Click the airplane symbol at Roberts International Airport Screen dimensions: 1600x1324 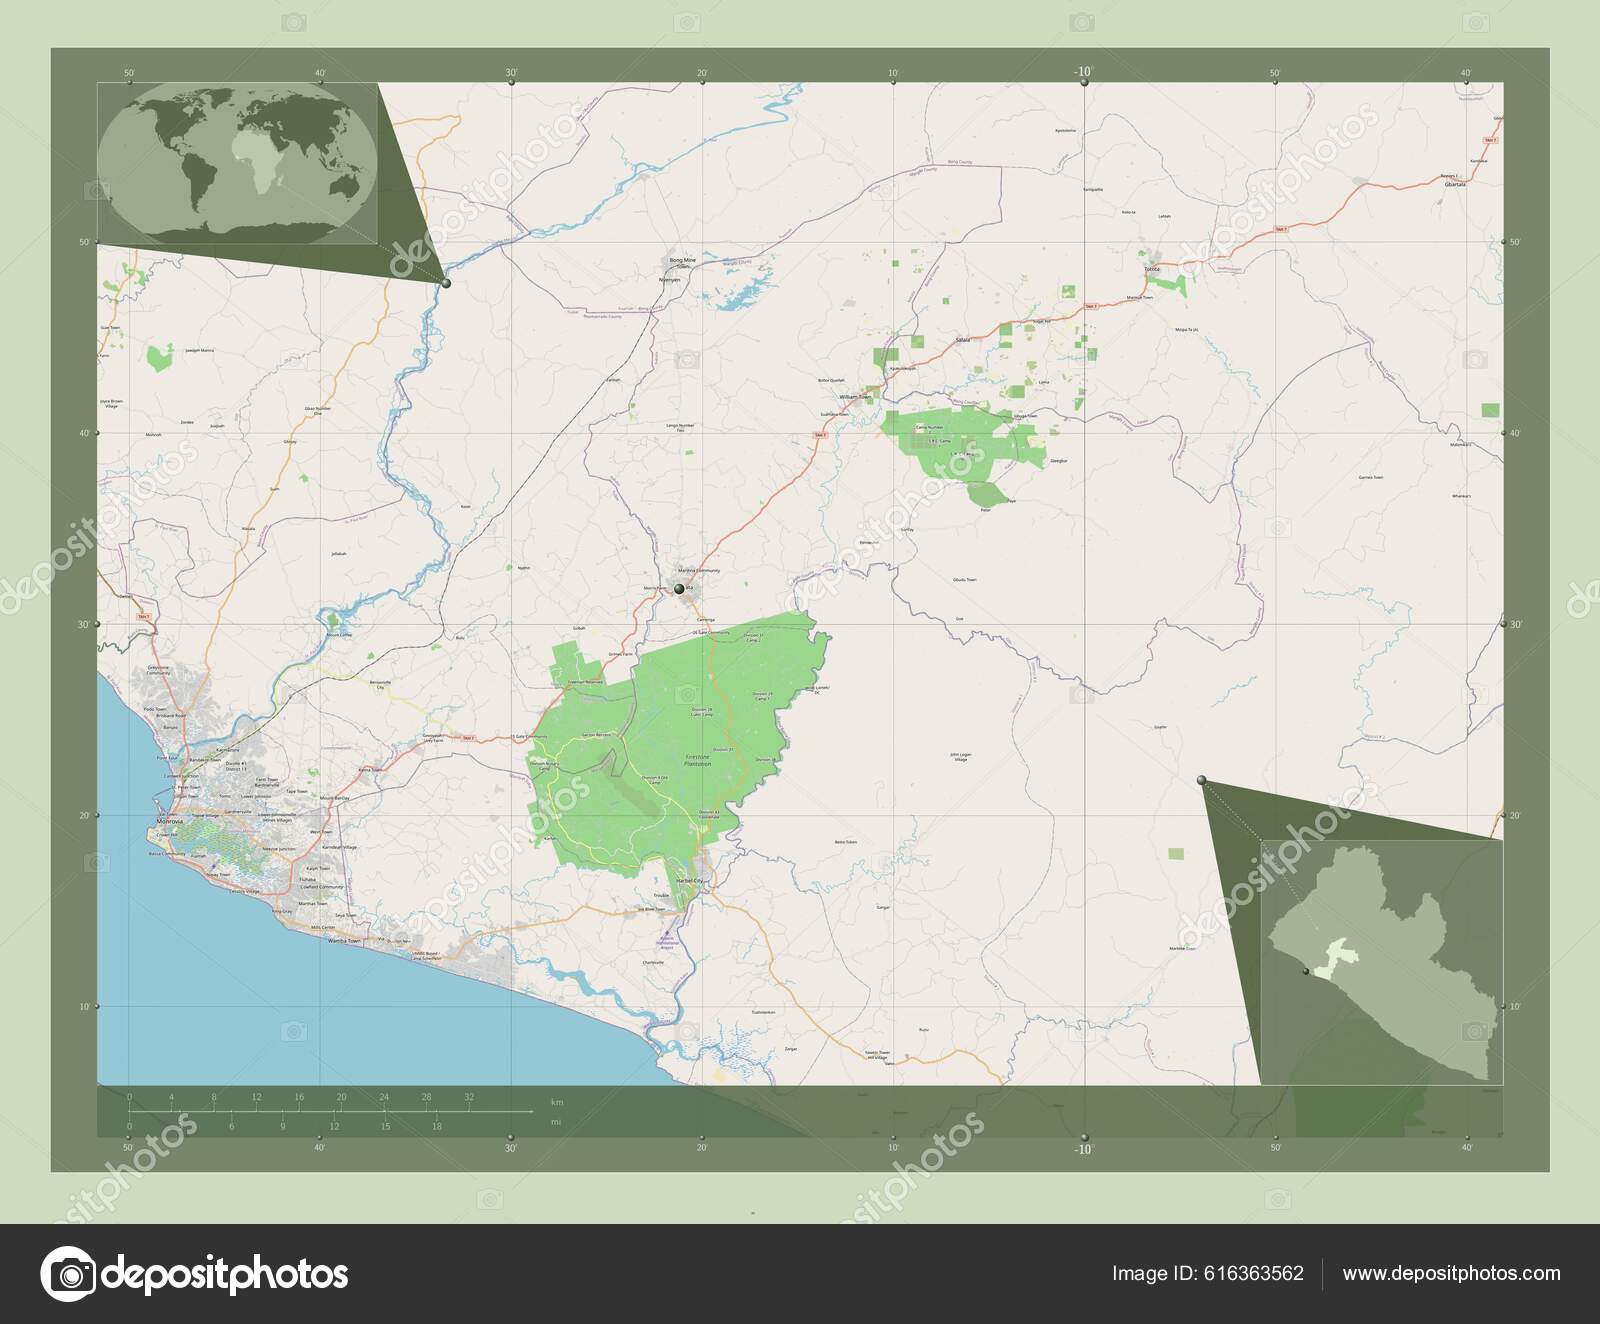(x=667, y=932)
